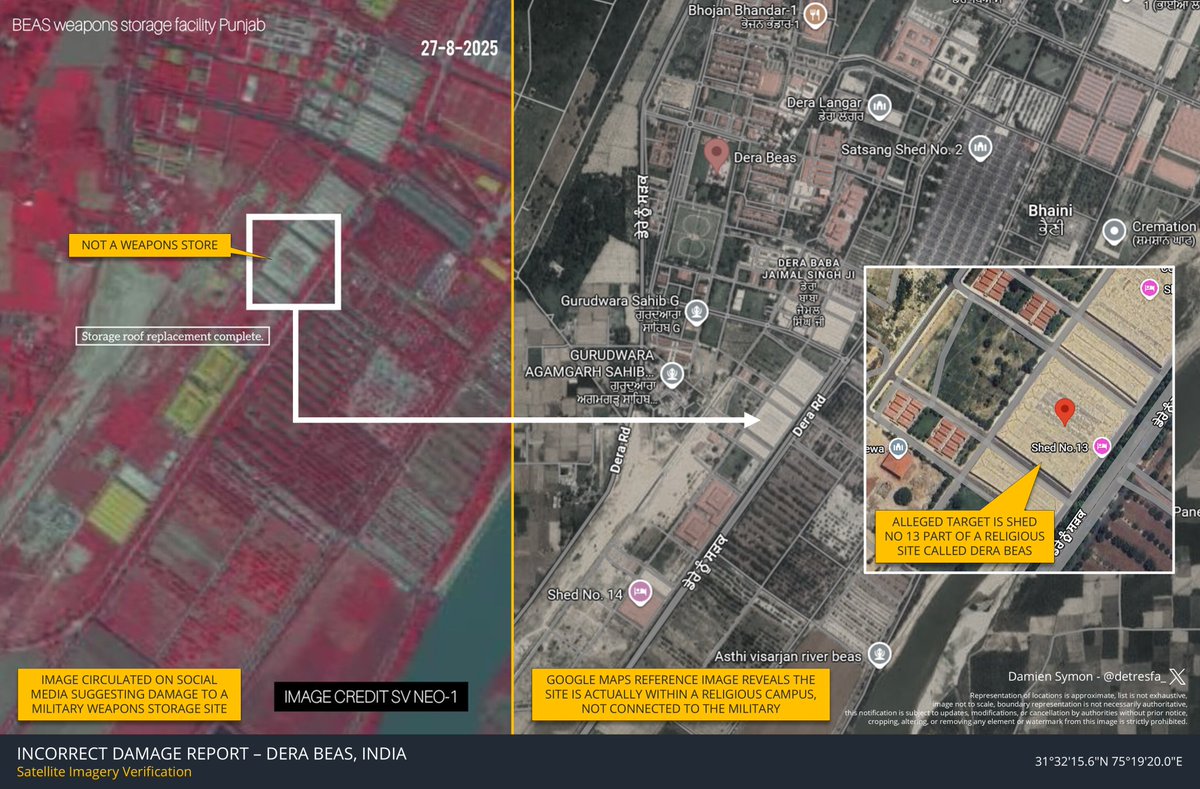
Task: Click the pink Shed No. 14 lodging icon
Action: click(640, 591)
